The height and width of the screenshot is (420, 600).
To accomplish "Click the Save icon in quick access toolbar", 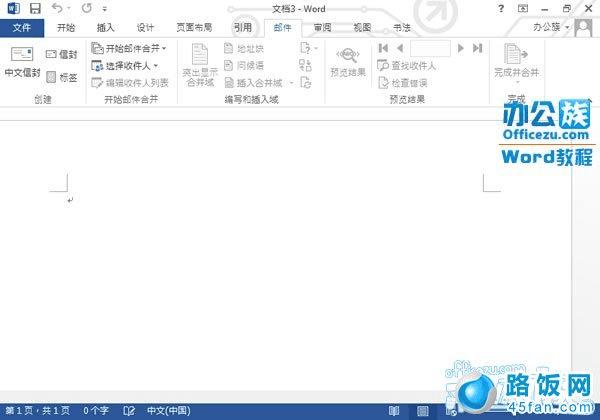I will tap(35, 8).
